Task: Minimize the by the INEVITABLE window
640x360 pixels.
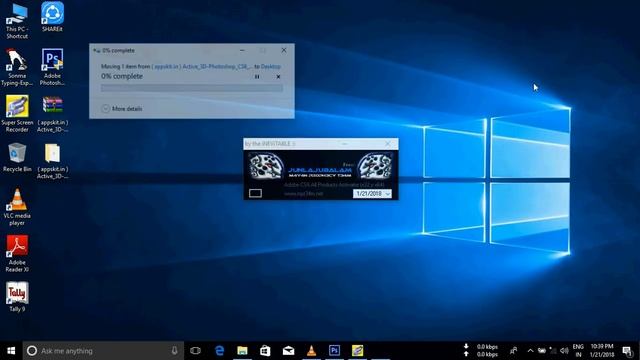Action: 344,144
